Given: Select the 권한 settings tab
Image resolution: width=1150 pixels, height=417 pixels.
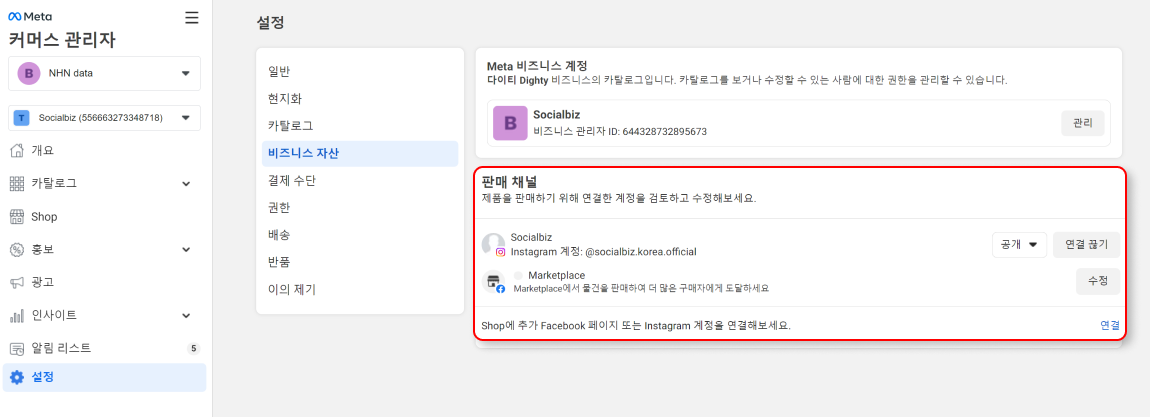Looking at the screenshot, I should click(359, 208).
